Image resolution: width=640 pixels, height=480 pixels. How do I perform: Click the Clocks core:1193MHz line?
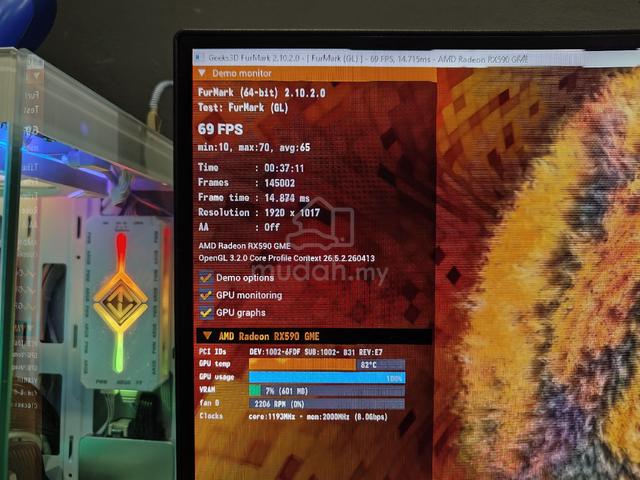(293, 417)
